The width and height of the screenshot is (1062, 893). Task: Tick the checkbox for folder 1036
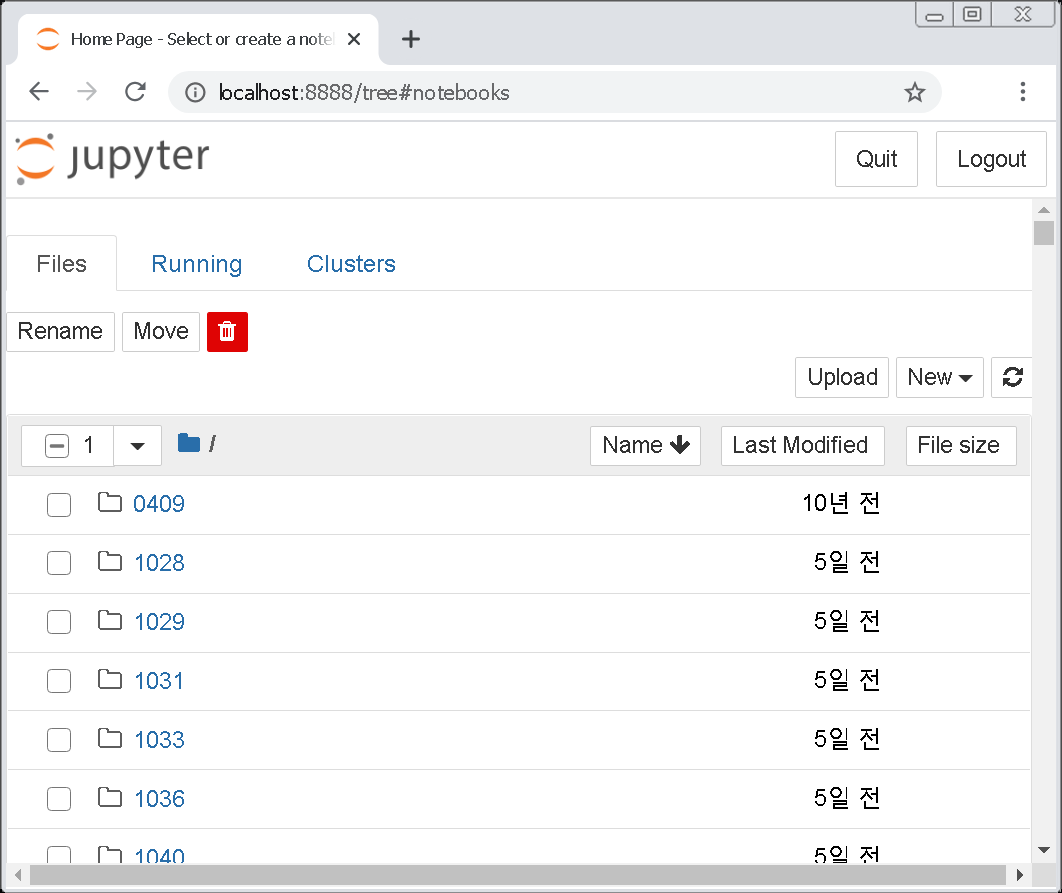click(59, 799)
